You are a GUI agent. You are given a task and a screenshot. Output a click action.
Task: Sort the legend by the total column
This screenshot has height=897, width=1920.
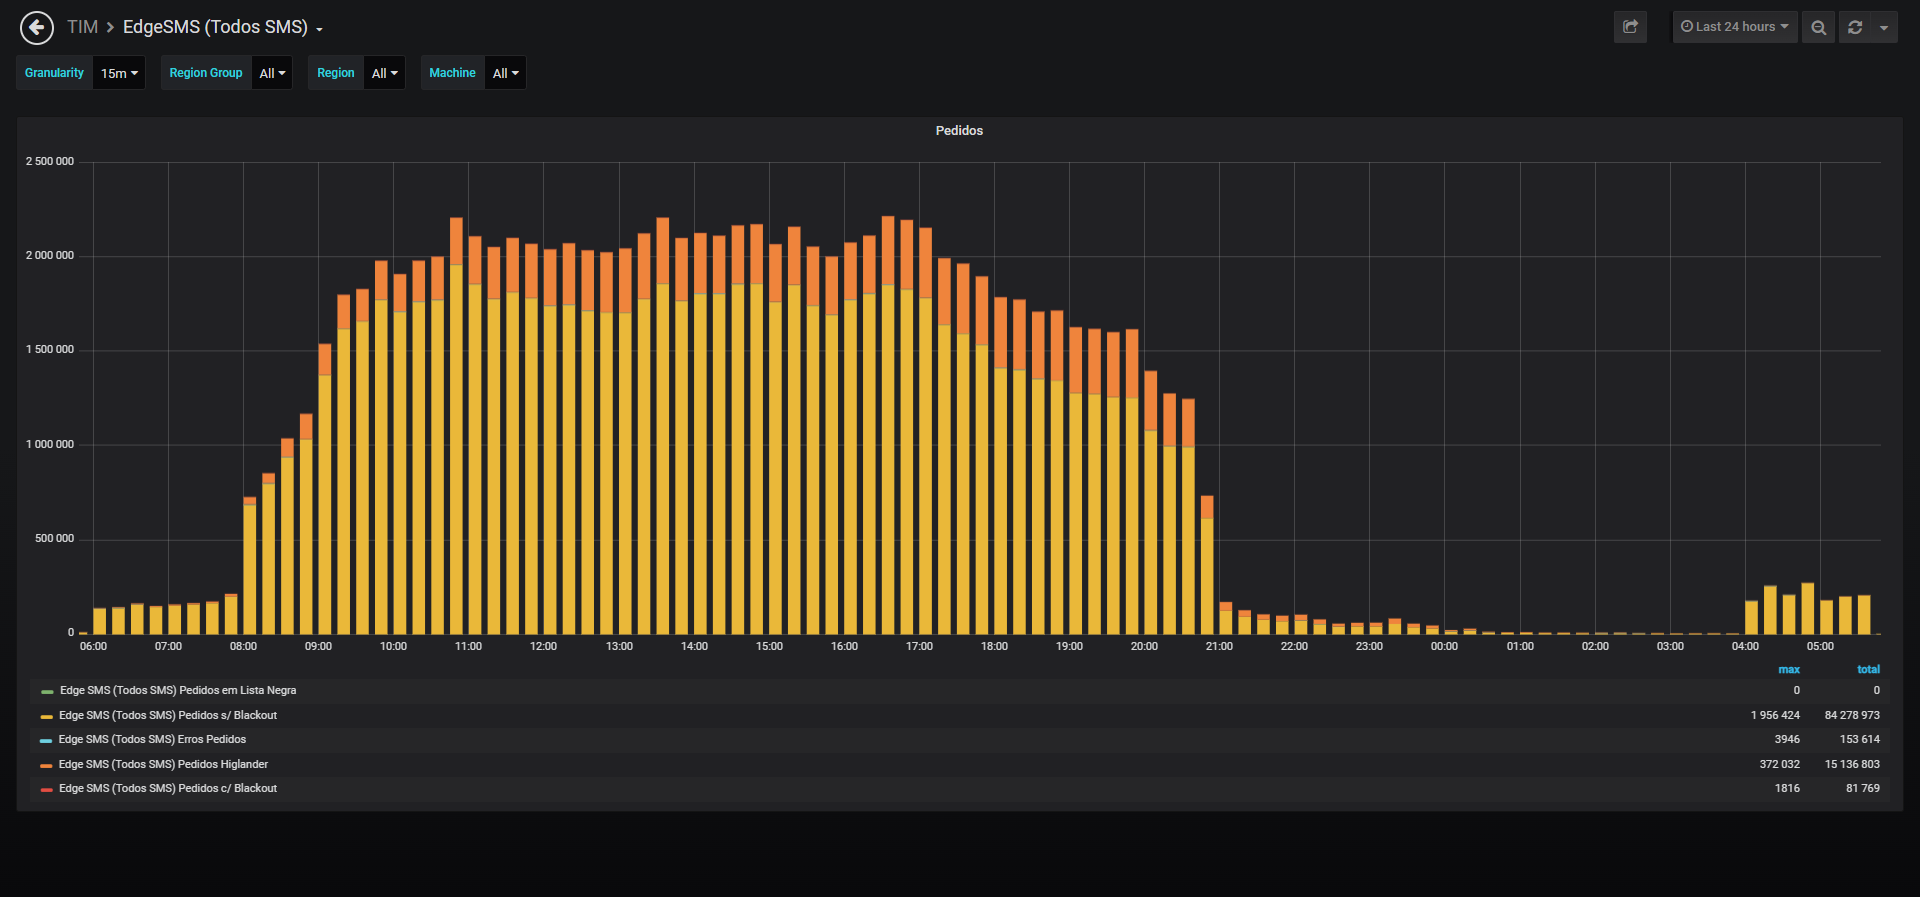point(1868,669)
